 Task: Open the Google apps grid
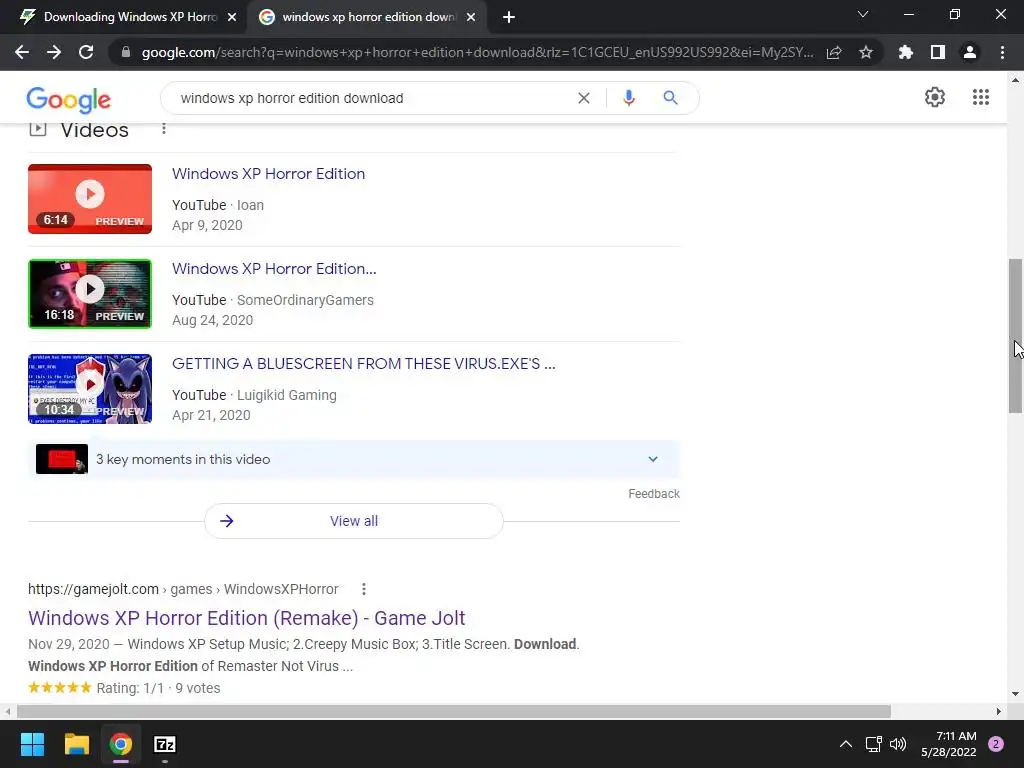[981, 97]
